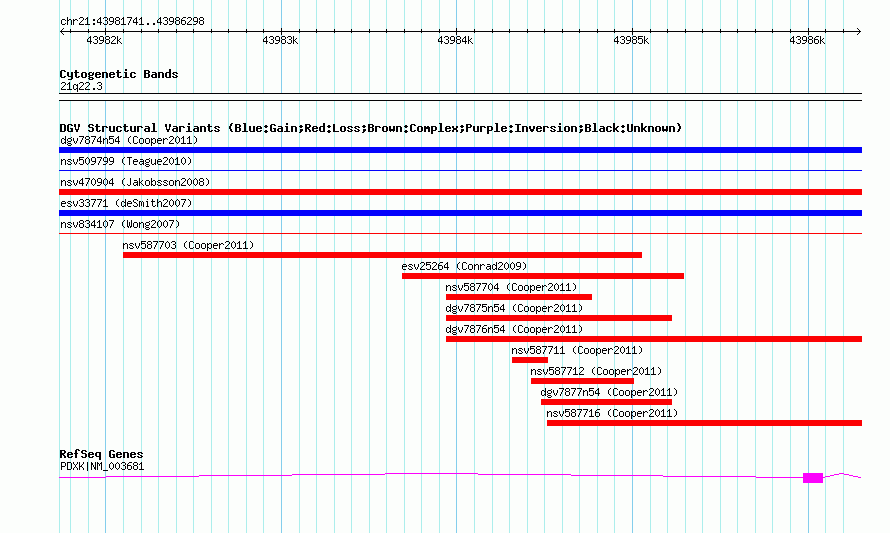Select the esv25264 (Conrad2009) label
The image size is (890, 533).
tap(464, 266)
